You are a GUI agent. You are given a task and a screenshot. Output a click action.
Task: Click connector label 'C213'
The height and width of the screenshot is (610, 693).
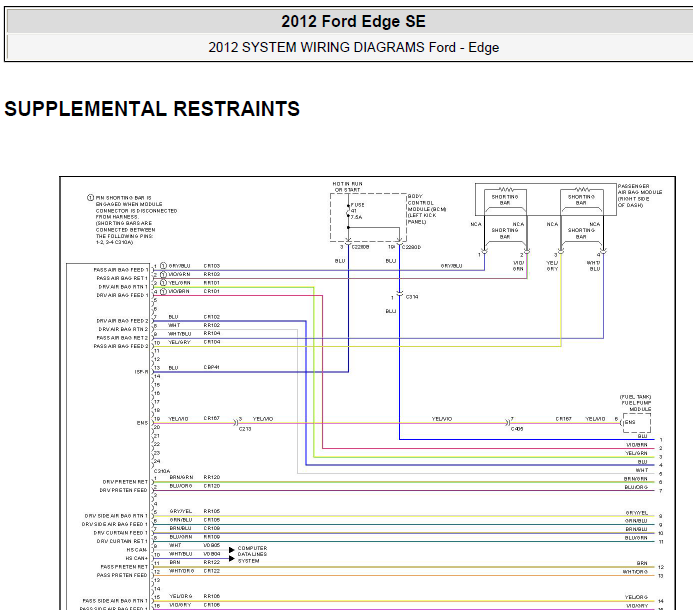(x=245, y=429)
